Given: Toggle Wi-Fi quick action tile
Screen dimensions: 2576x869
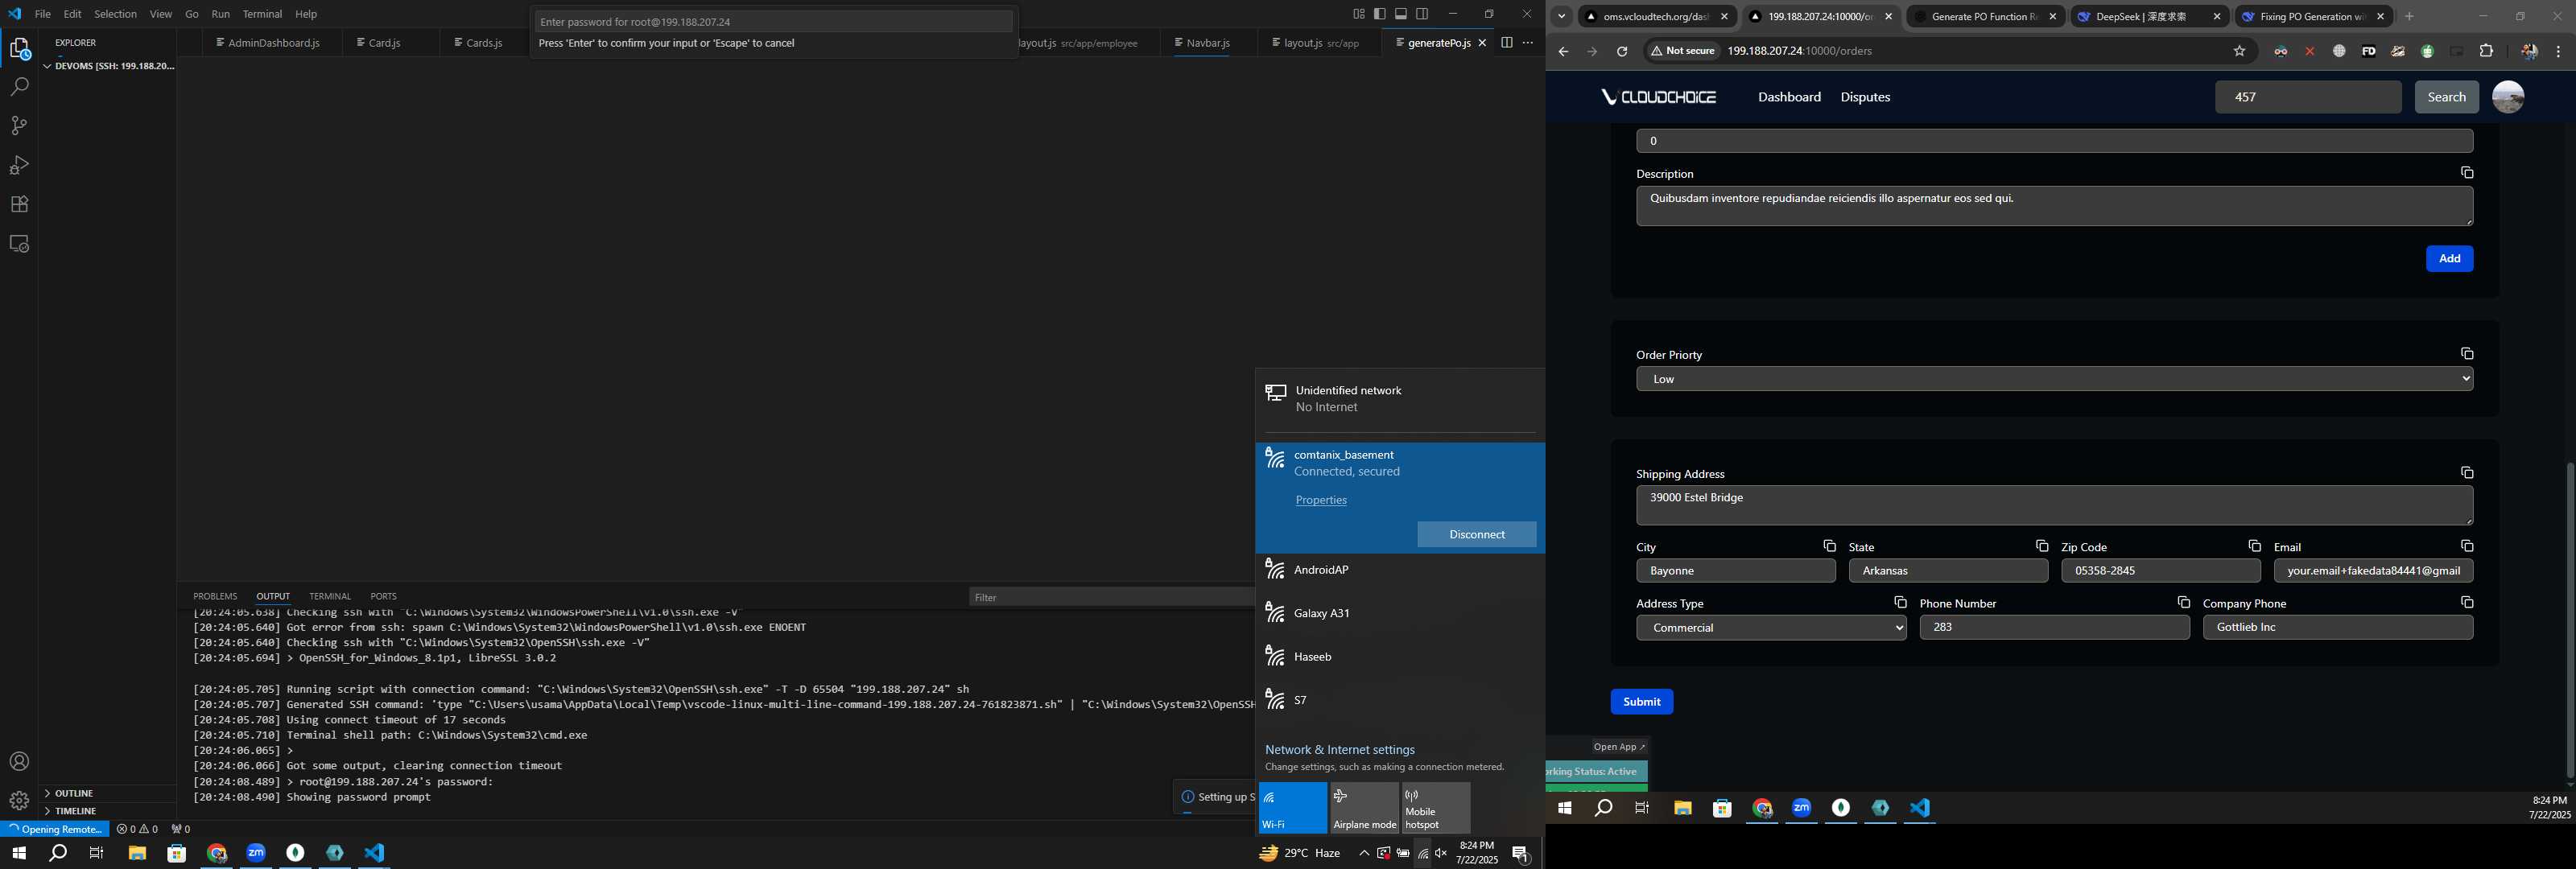Looking at the screenshot, I should pos(1292,808).
